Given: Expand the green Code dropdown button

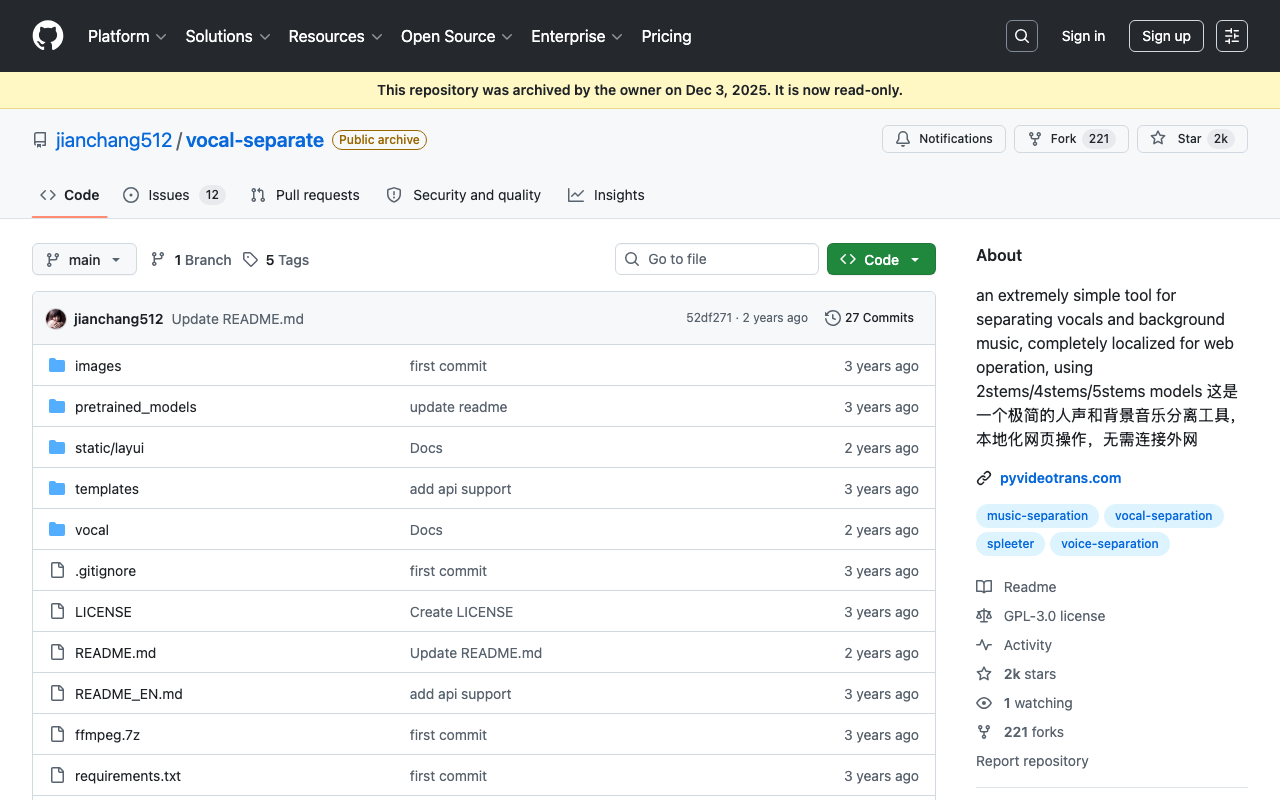Looking at the screenshot, I should click(881, 259).
